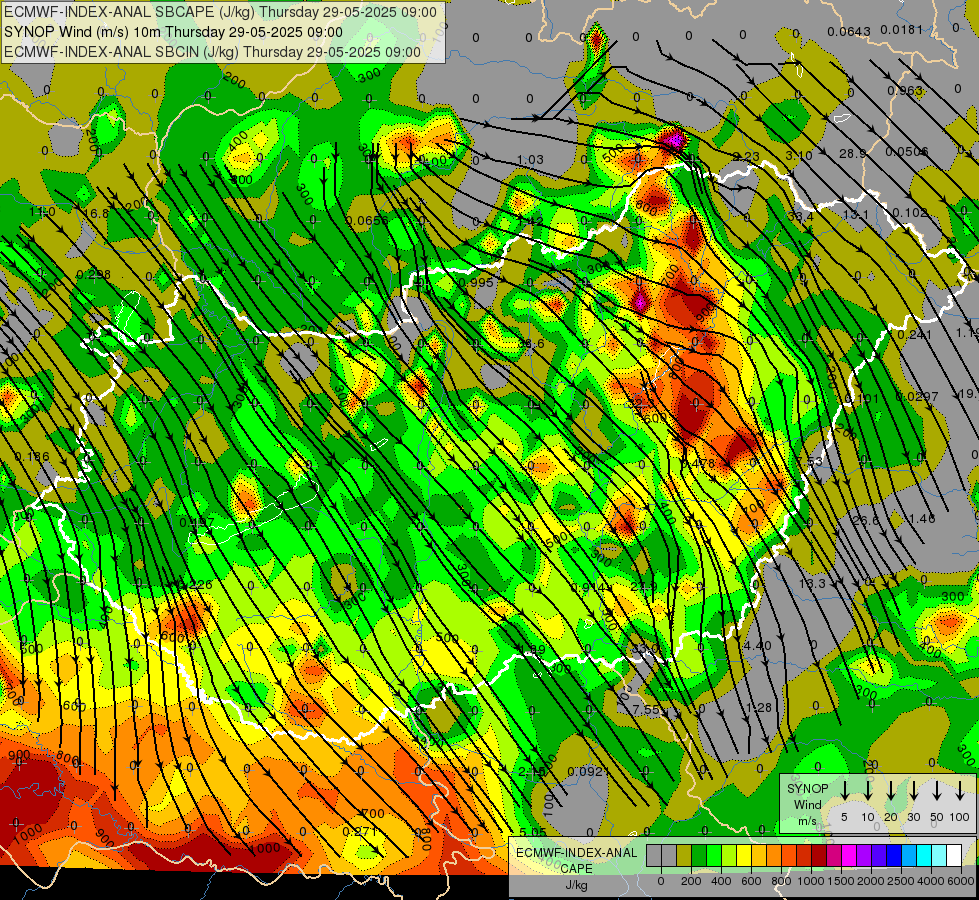Image resolution: width=979 pixels, height=900 pixels.
Task: Pick the white swatch at legend's end
Action: 955,855
